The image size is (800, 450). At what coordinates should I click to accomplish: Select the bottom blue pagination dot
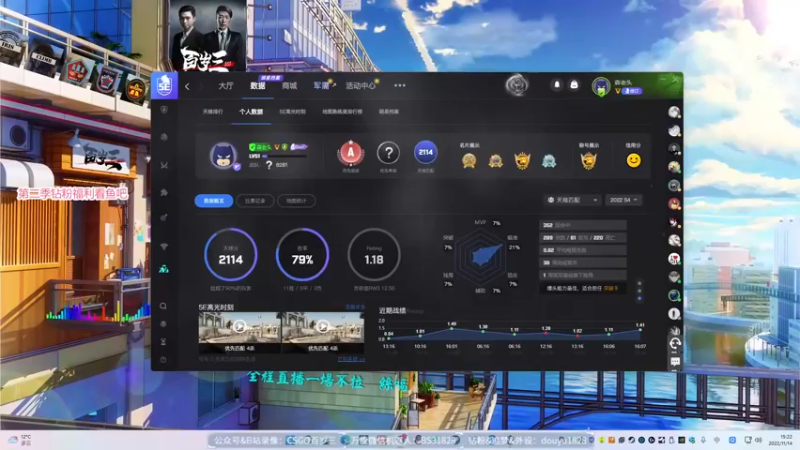pos(639,299)
